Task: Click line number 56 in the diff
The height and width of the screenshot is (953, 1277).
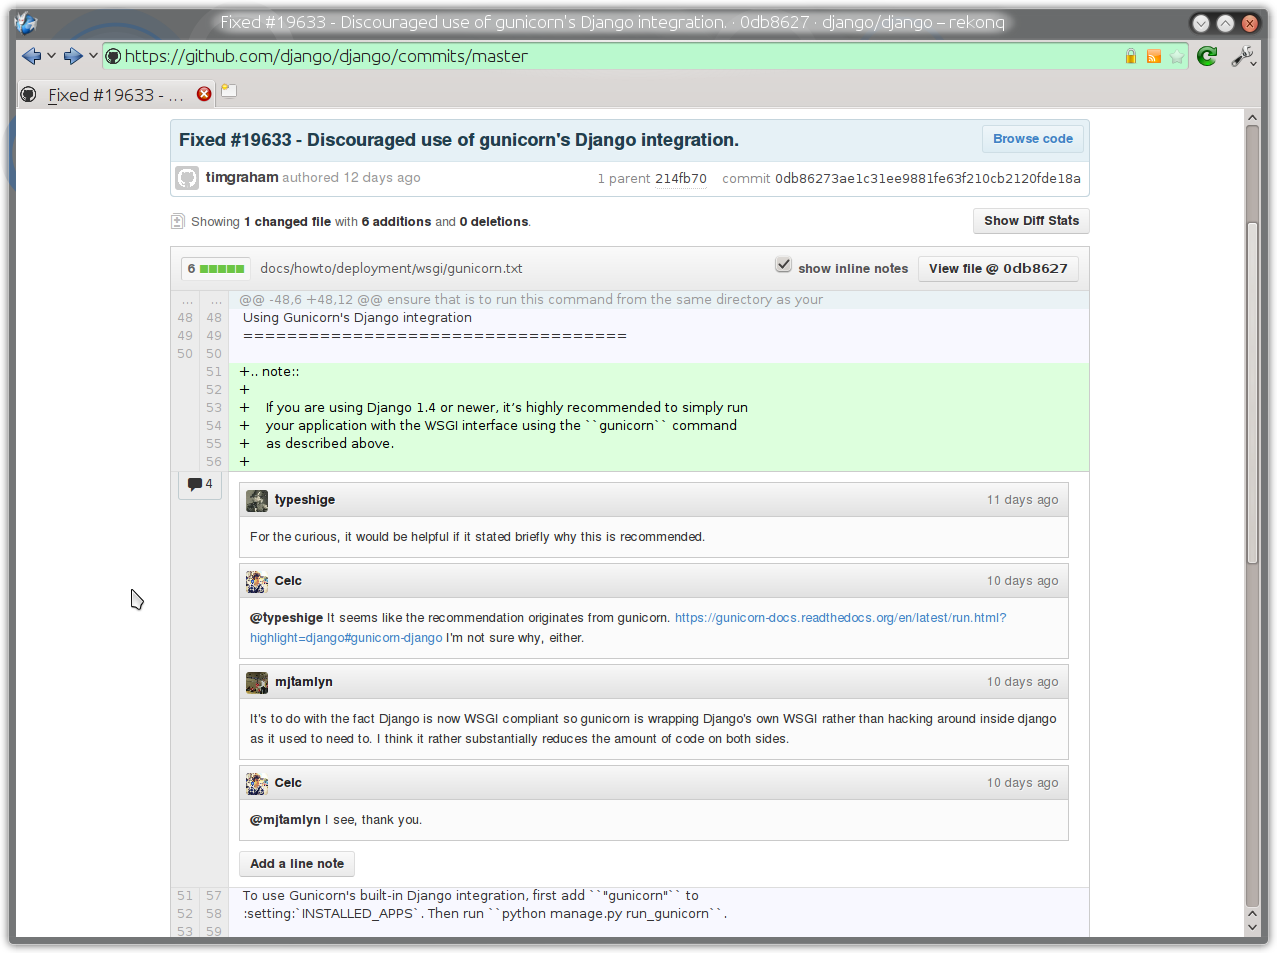Action: pos(214,462)
